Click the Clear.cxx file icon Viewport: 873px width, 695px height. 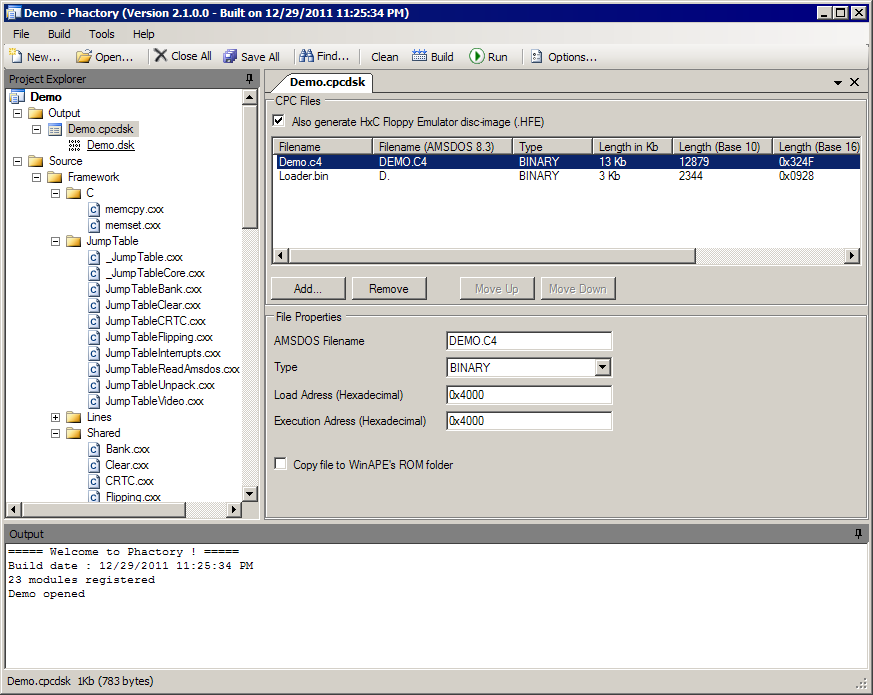coord(94,466)
